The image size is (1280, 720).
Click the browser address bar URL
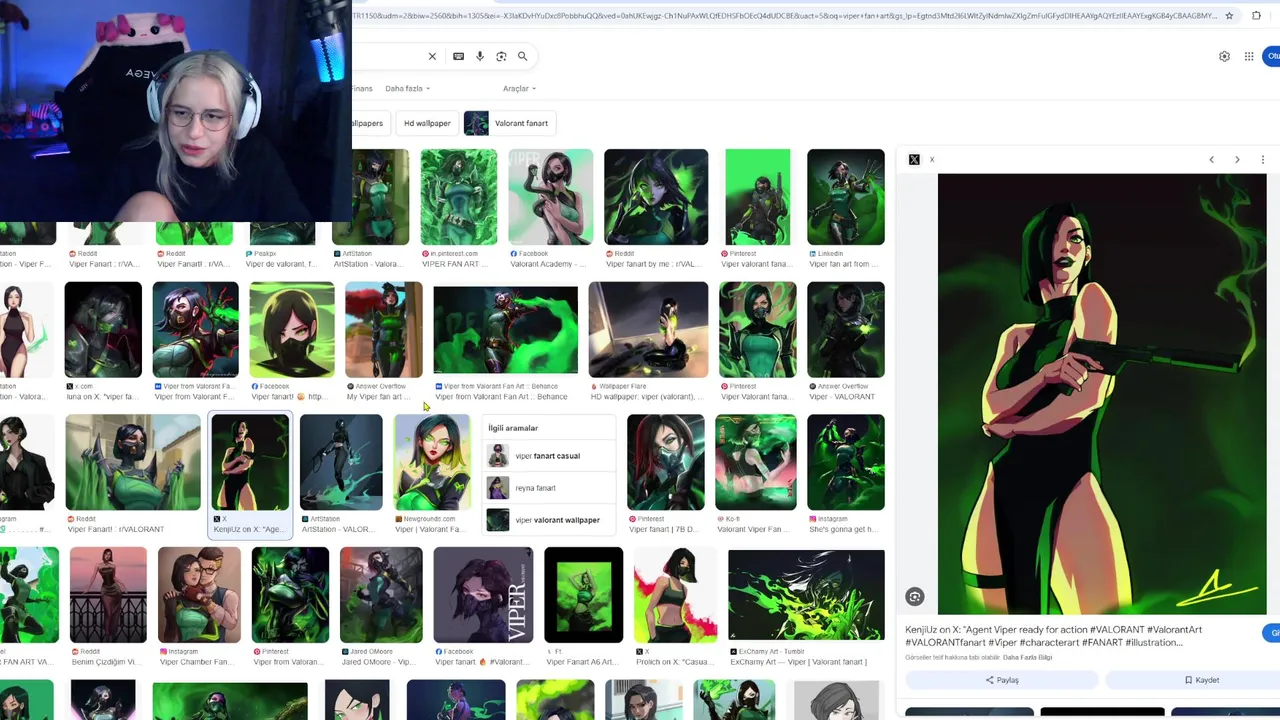point(785,15)
